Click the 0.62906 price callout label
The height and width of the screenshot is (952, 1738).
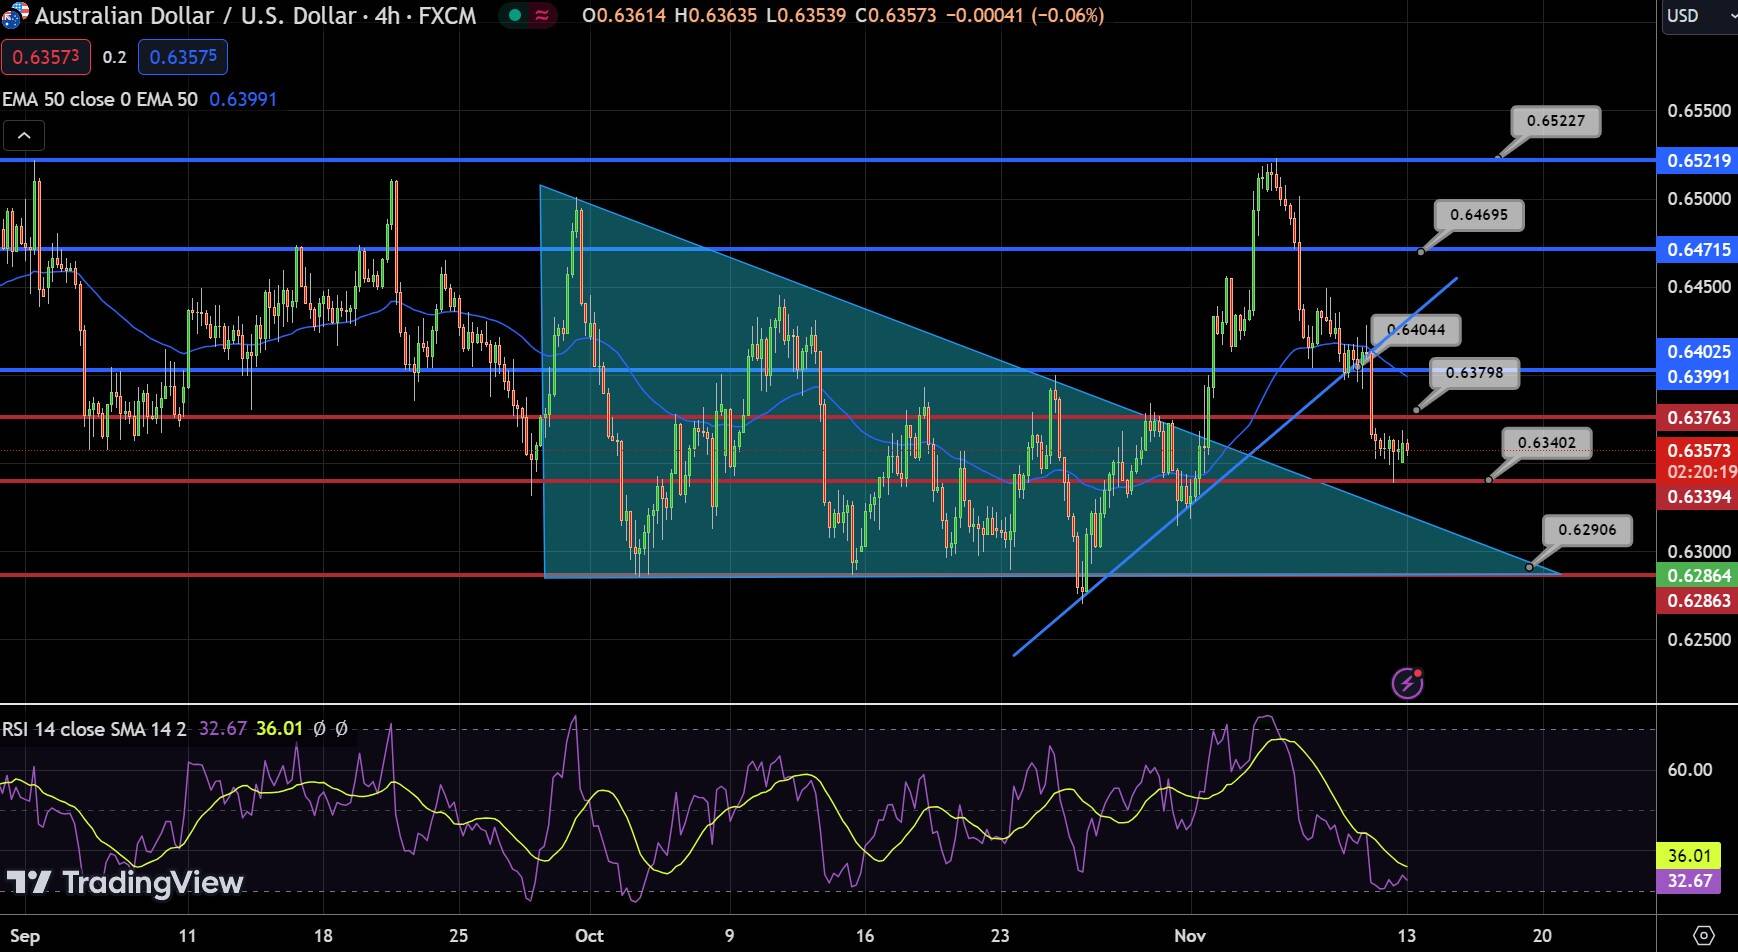(x=1587, y=530)
